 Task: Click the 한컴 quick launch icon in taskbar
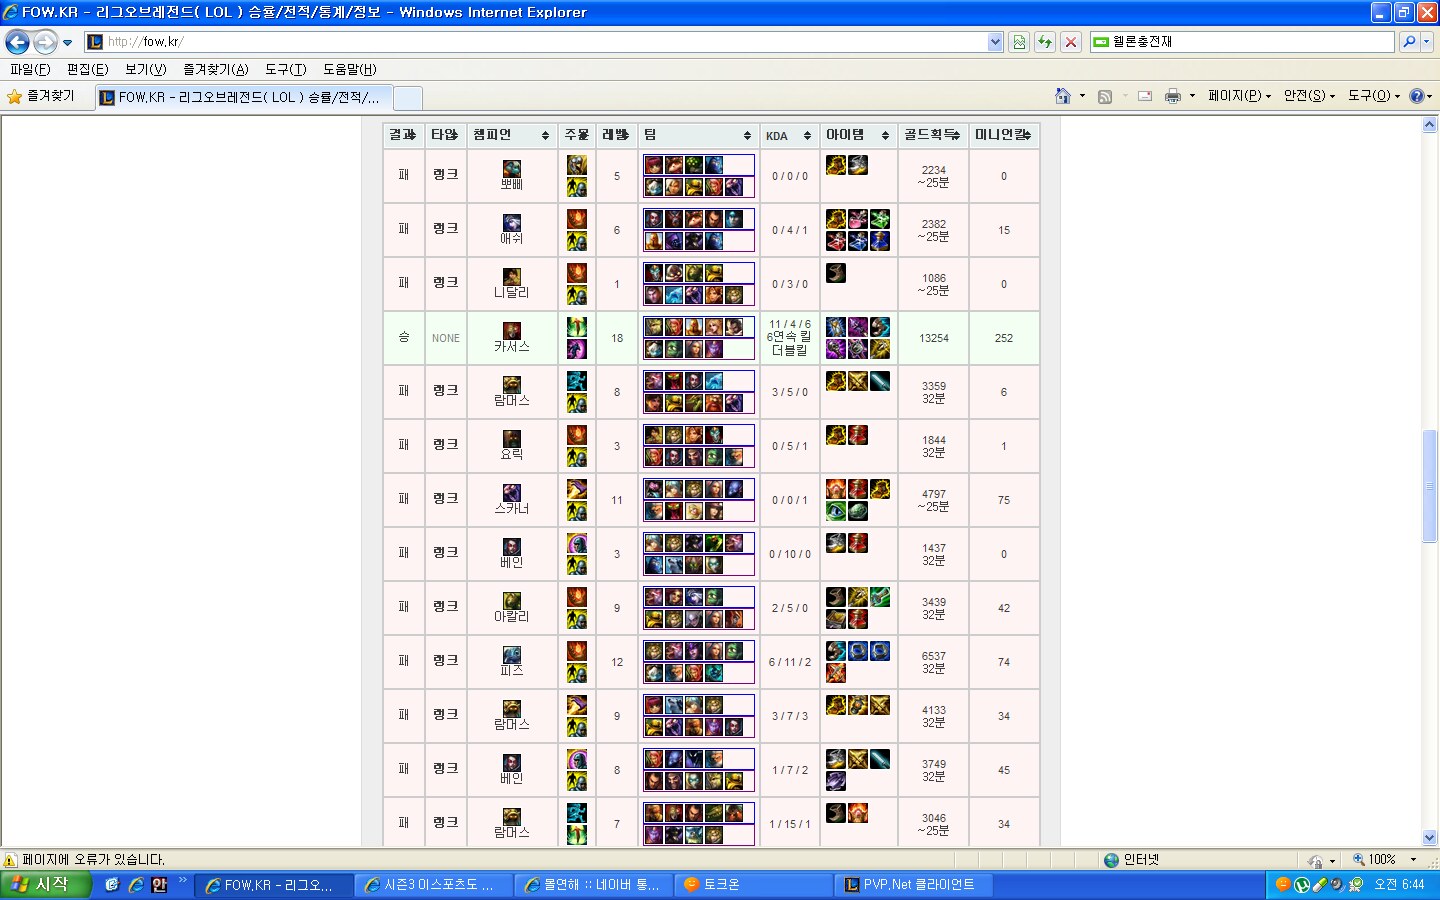coord(159,885)
